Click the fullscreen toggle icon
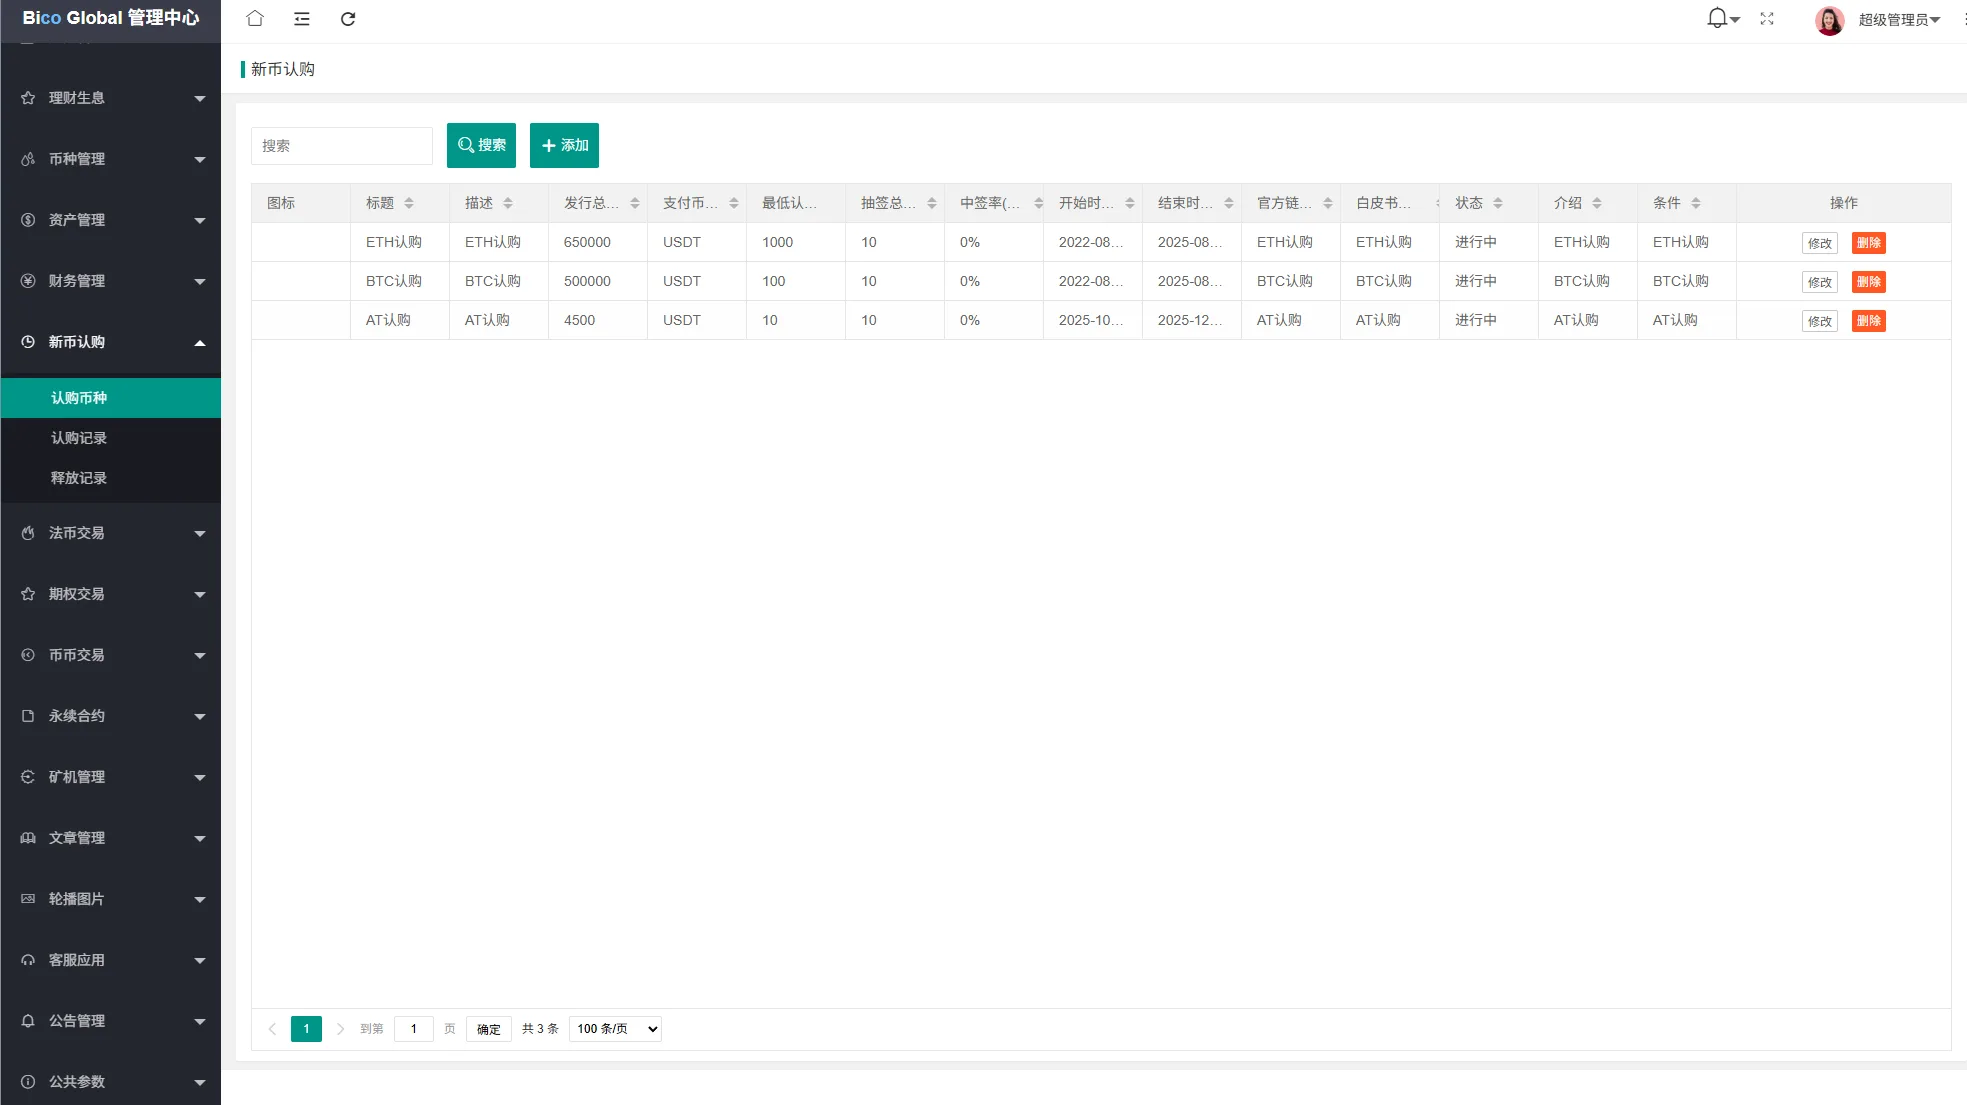This screenshot has width=1967, height=1105. point(1767,19)
